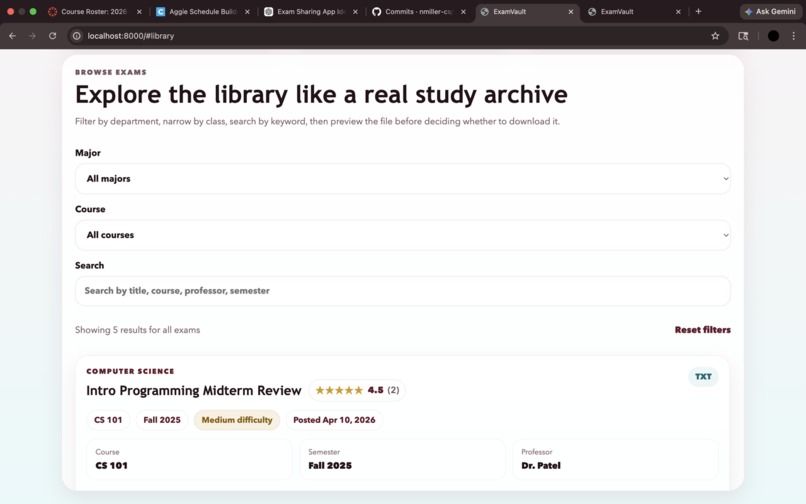Close the active ExamVault tab
Image resolution: width=806 pixels, height=504 pixels.
571,11
